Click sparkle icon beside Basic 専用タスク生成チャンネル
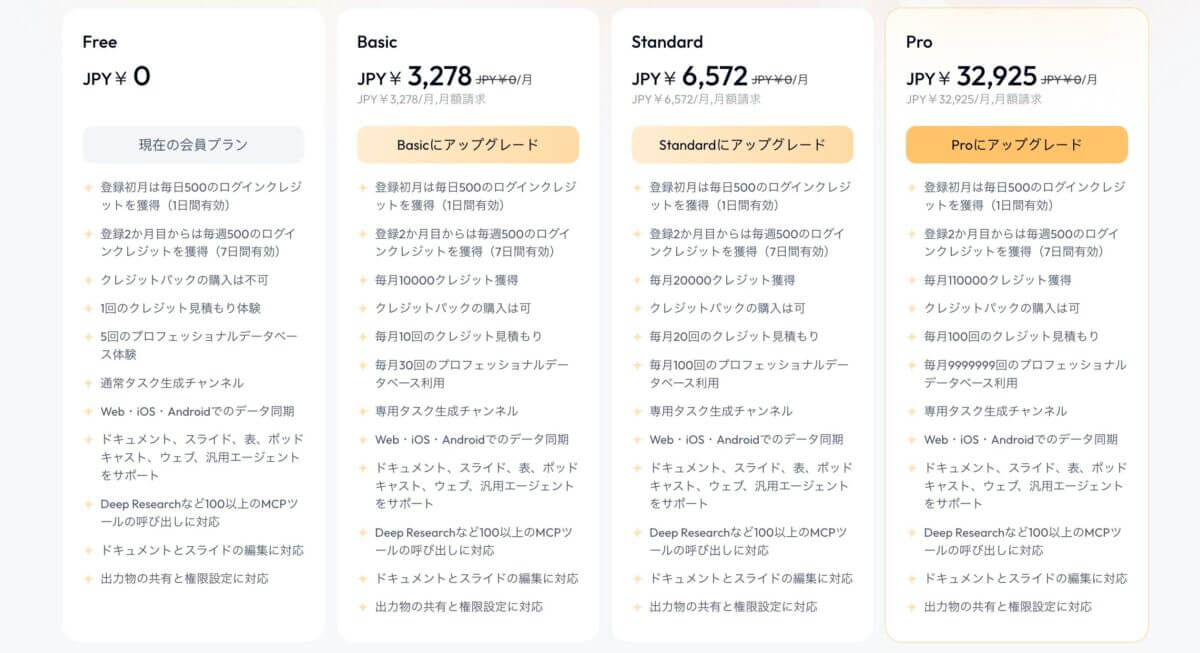 click(363, 411)
